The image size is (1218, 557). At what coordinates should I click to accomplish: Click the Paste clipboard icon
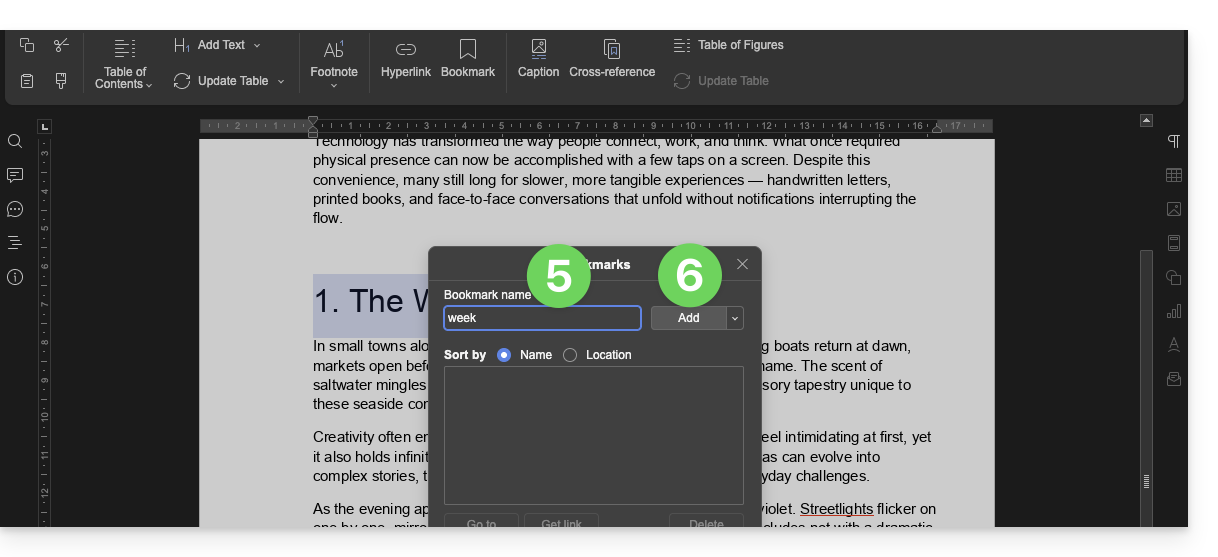tap(27, 81)
